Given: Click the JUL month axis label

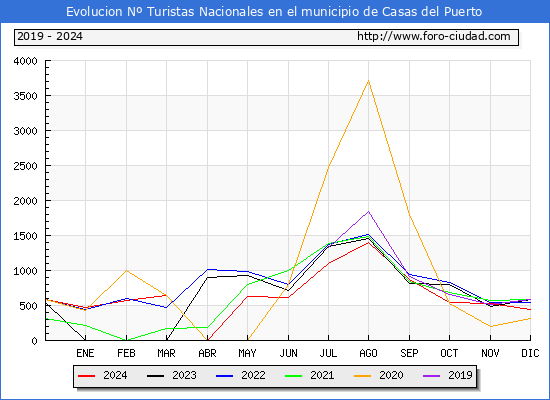Looking at the screenshot, I should point(328,353).
